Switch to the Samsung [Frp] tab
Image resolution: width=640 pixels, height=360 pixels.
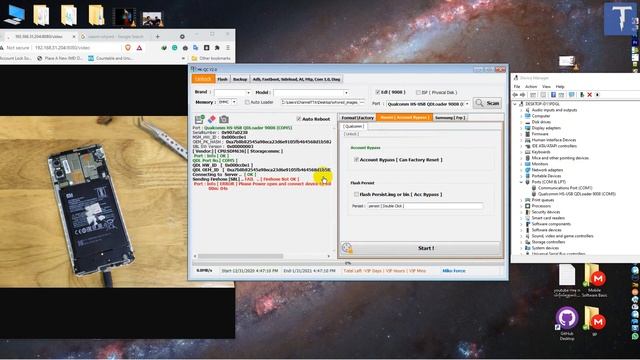click(450, 118)
